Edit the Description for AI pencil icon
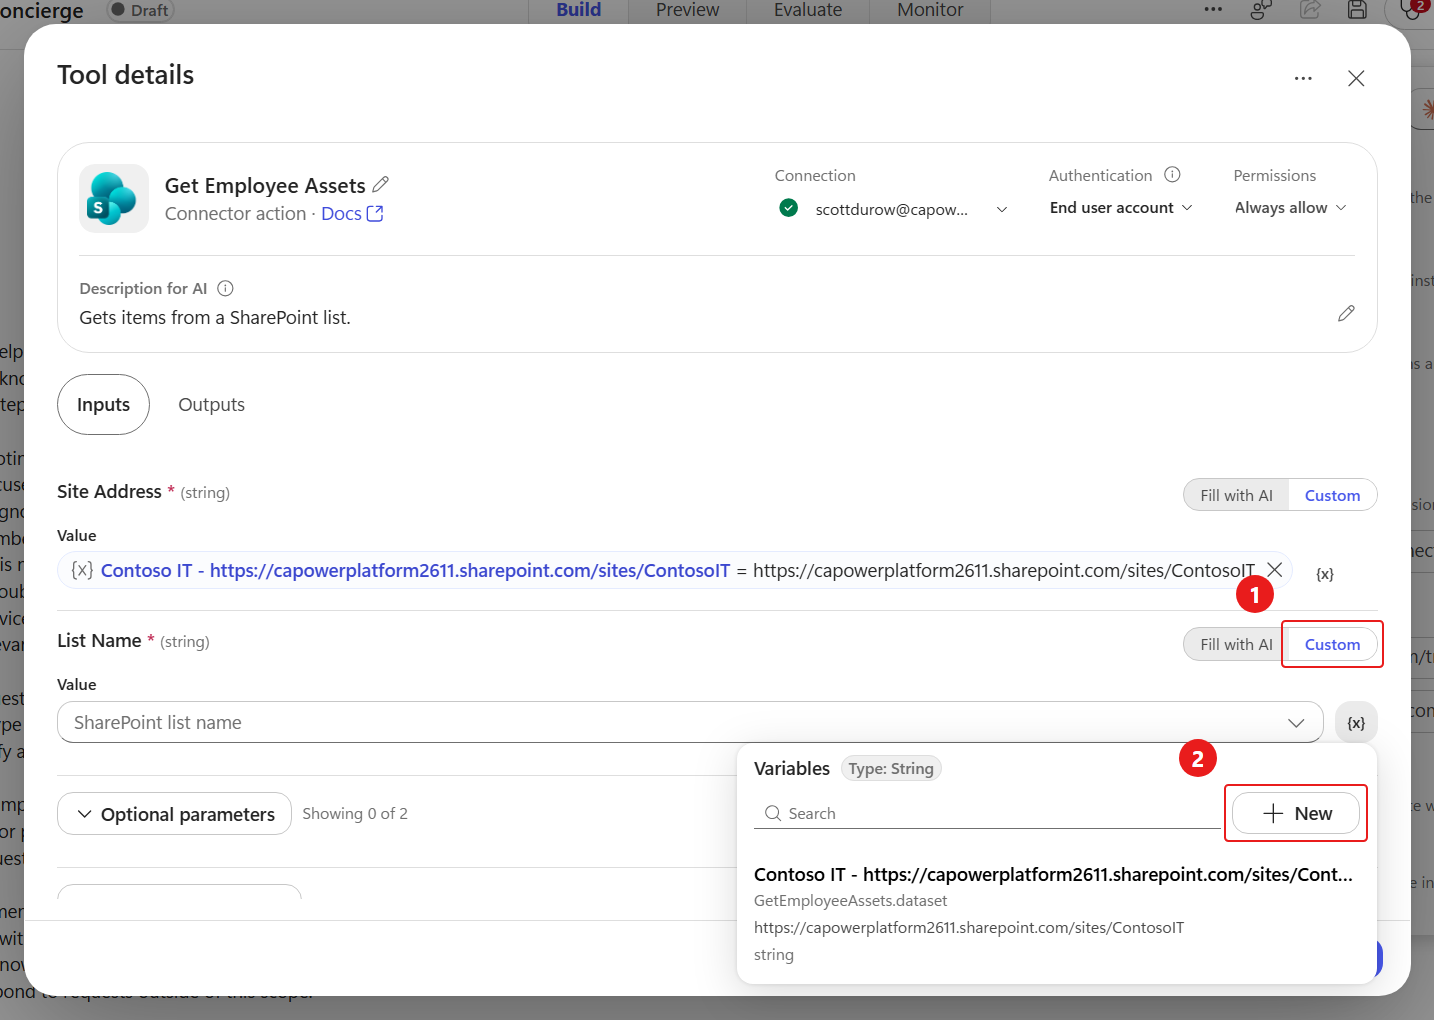Viewport: 1434px width, 1020px height. (x=1346, y=314)
